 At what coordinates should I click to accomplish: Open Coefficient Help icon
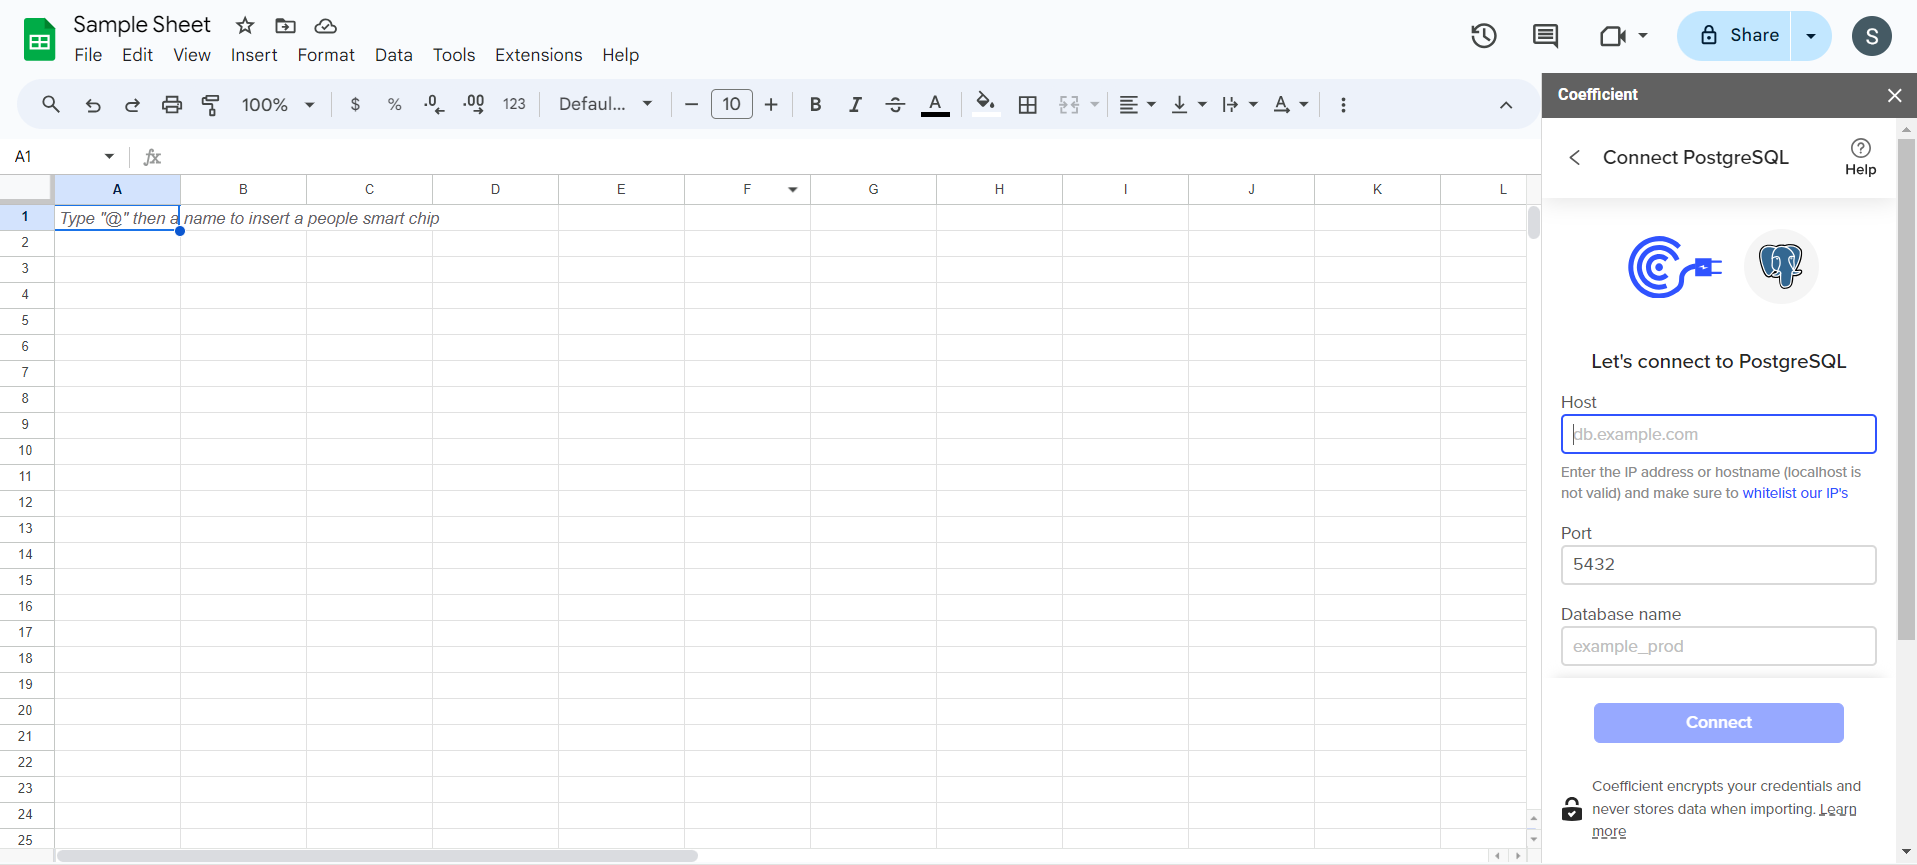1860,157
